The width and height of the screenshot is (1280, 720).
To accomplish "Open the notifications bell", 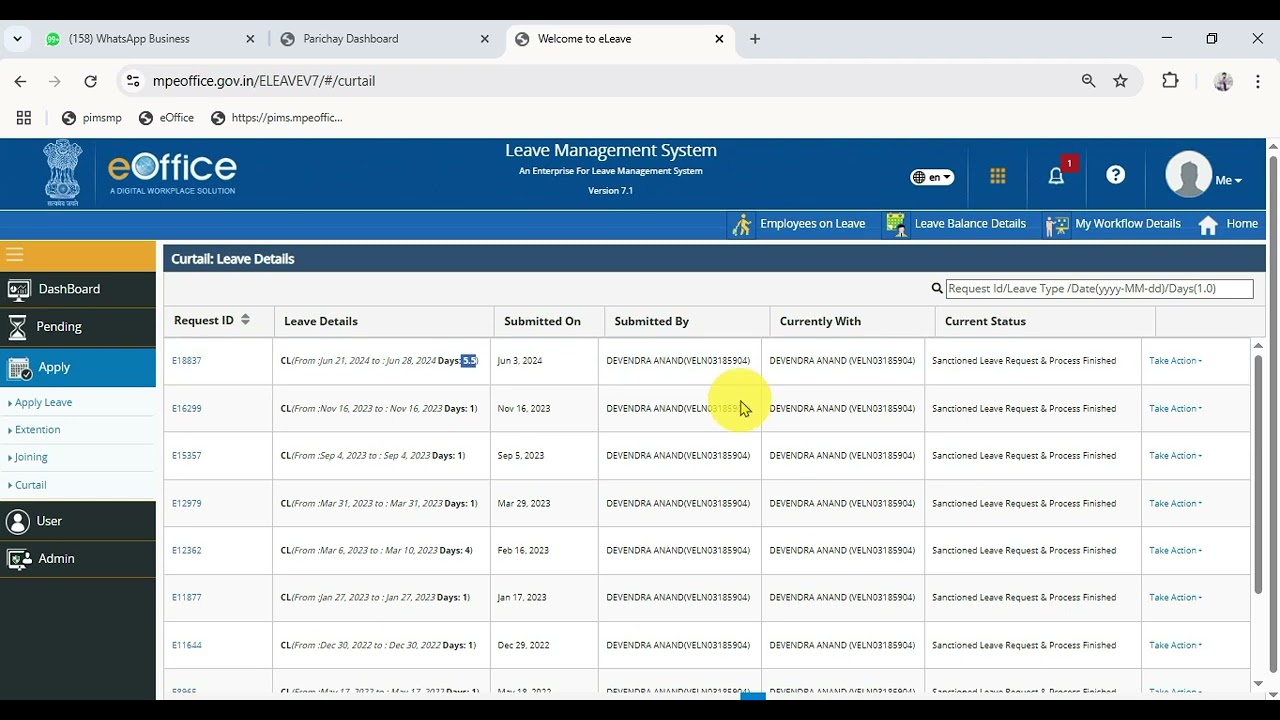I will pyautogui.click(x=1056, y=176).
